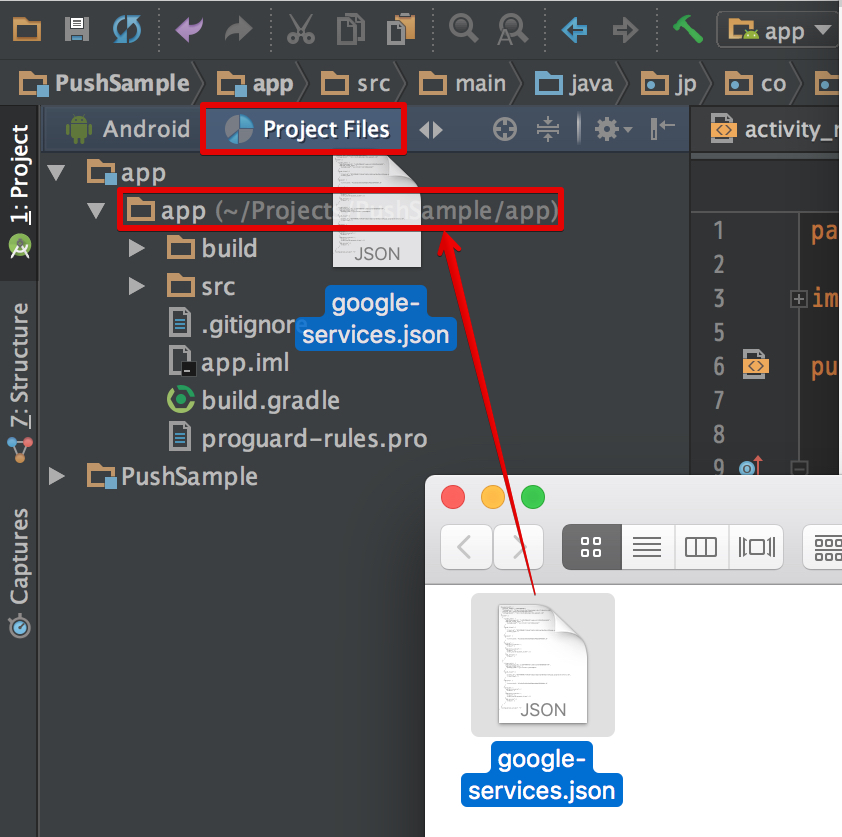
Task: Click the Cut scissors icon
Action: pos(301,29)
